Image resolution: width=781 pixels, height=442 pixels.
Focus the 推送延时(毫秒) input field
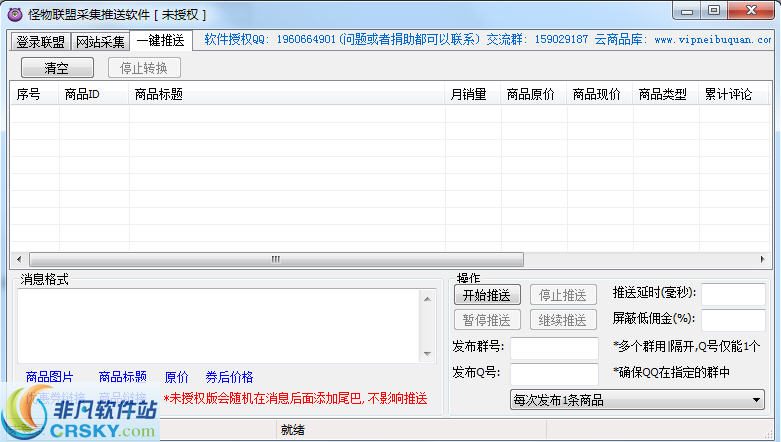pos(733,294)
